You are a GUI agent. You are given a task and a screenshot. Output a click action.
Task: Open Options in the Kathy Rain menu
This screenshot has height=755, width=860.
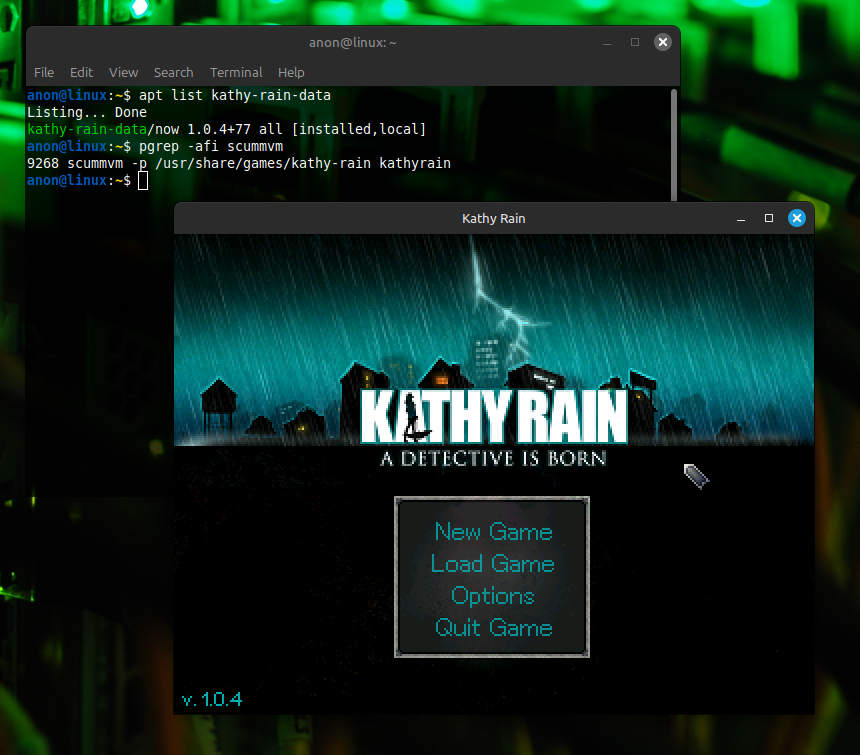coord(493,596)
